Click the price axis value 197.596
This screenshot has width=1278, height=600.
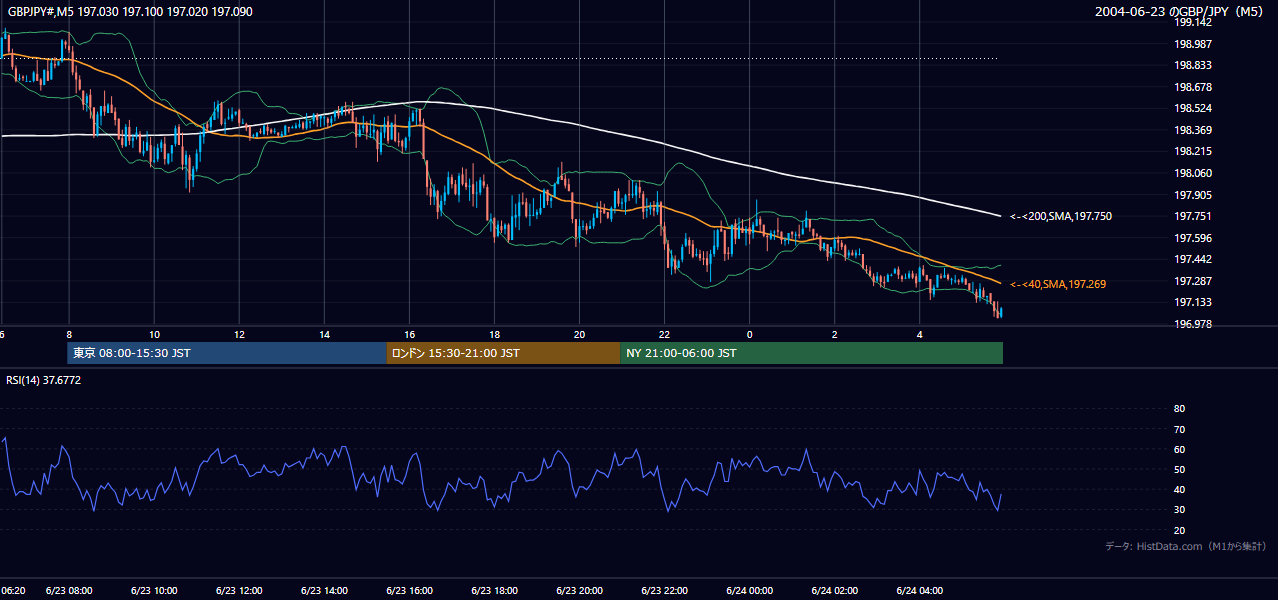pyautogui.click(x=1194, y=238)
